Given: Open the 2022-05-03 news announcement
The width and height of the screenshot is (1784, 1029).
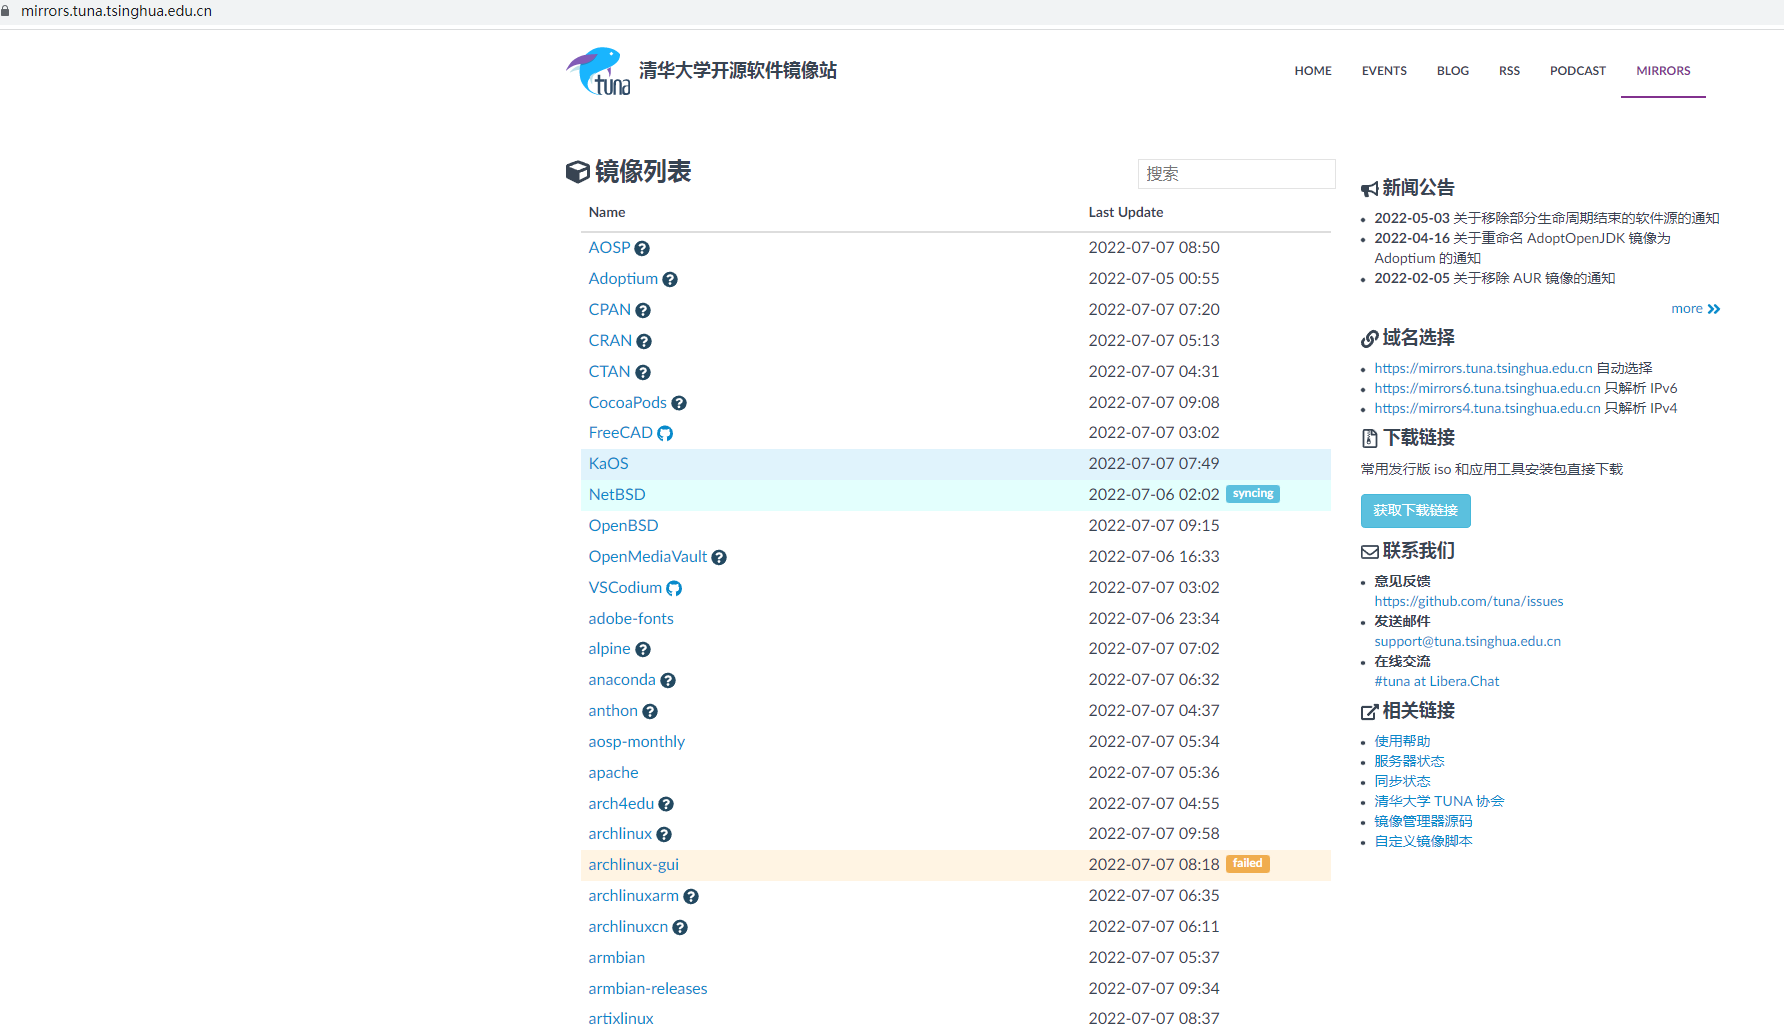Looking at the screenshot, I should [x=1546, y=219].
